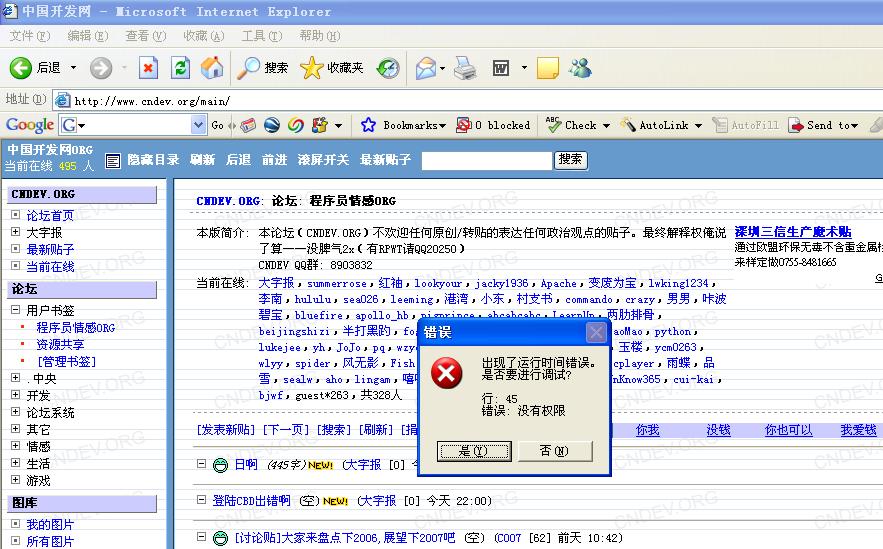Expand the 开发 tree node
The height and width of the screenshot is (549, 883).
click(x=15, y=396)
